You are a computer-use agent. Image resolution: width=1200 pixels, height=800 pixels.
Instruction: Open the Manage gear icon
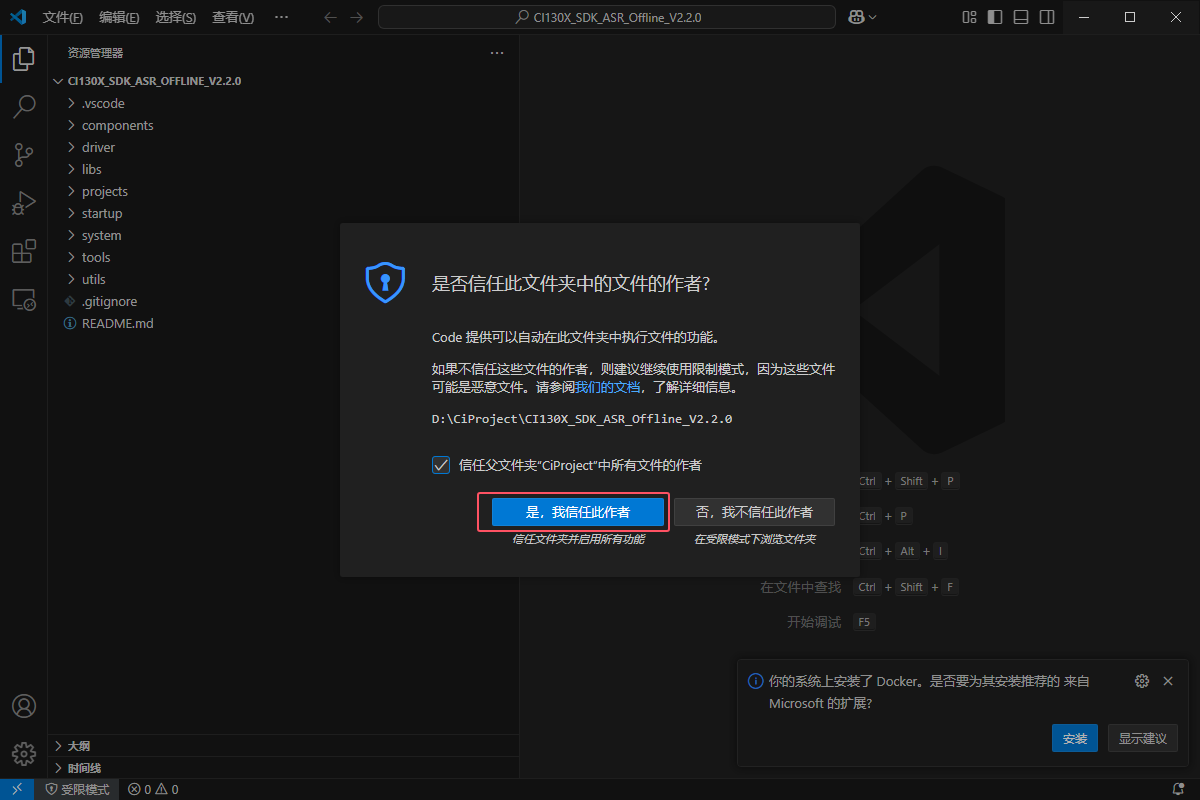[24, 753]
